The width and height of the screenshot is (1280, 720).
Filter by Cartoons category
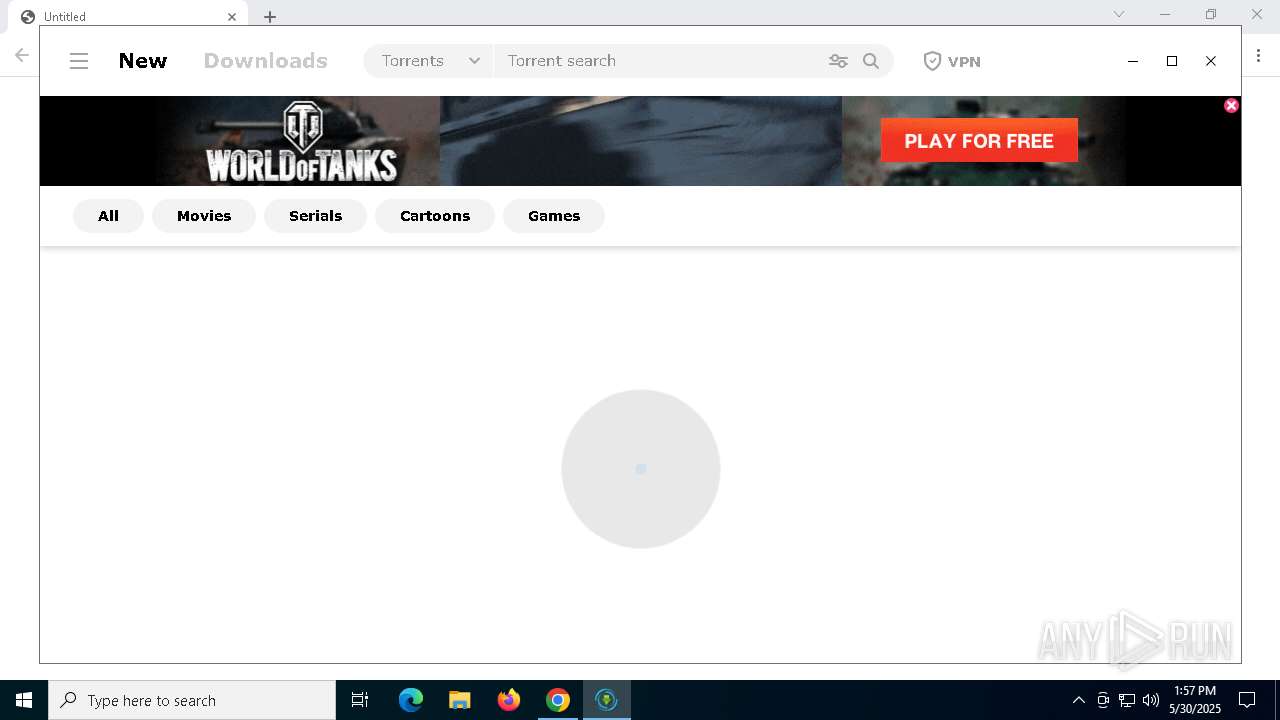pos(435,216)
